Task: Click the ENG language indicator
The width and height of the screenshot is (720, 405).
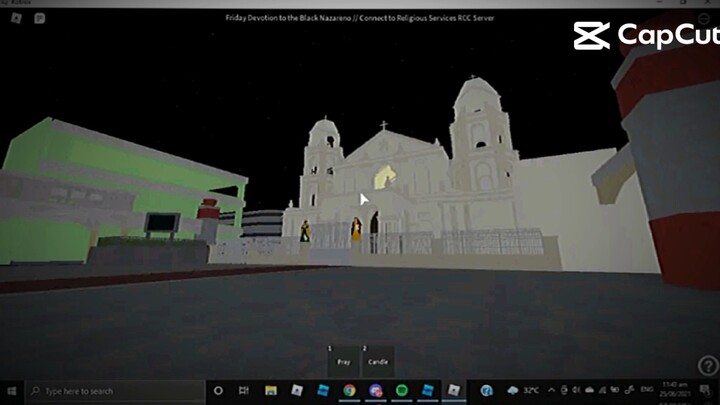Action: 647,389
